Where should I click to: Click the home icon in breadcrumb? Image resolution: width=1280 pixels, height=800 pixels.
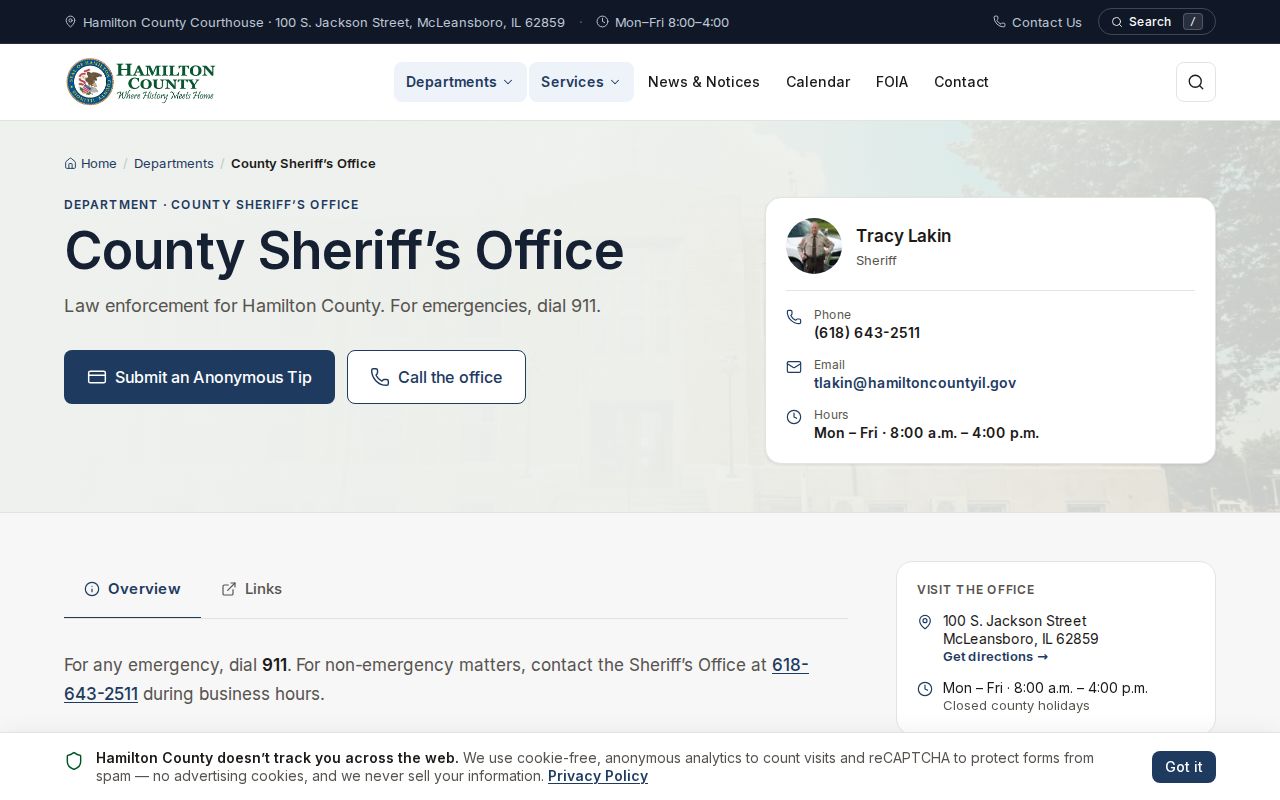(x=71, y=163)
